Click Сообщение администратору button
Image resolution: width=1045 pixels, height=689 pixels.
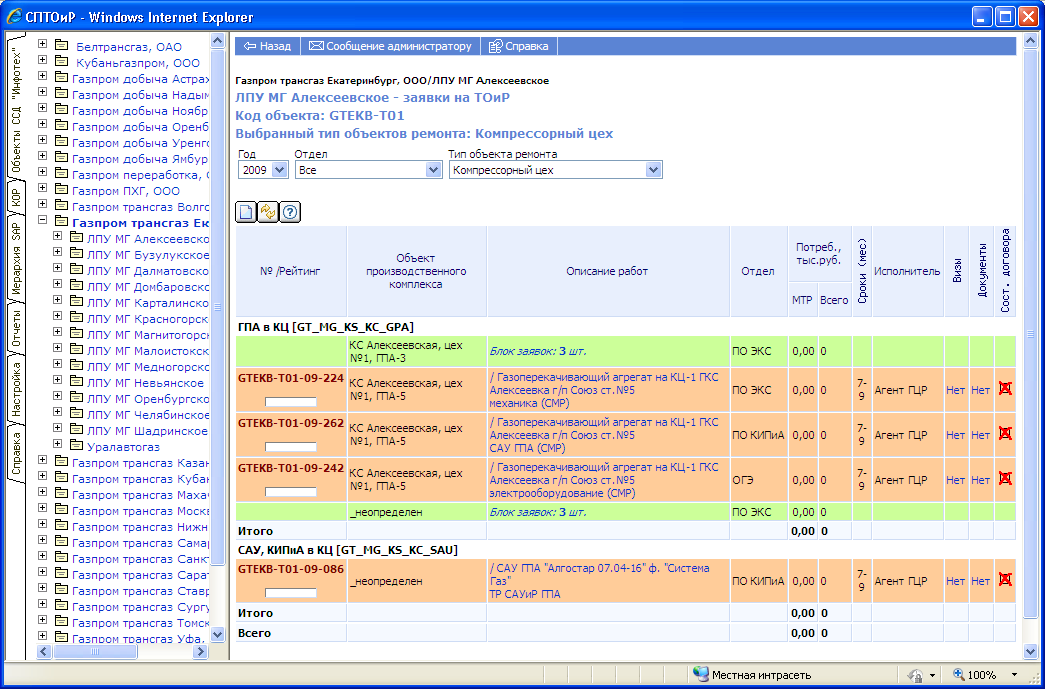click(391, 46)
